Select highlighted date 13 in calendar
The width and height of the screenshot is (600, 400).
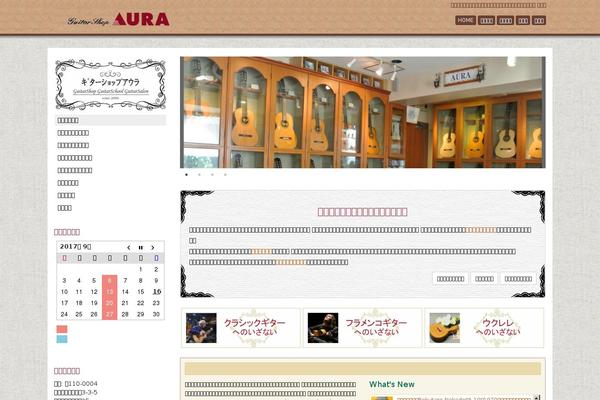click(x=109, y=292)
